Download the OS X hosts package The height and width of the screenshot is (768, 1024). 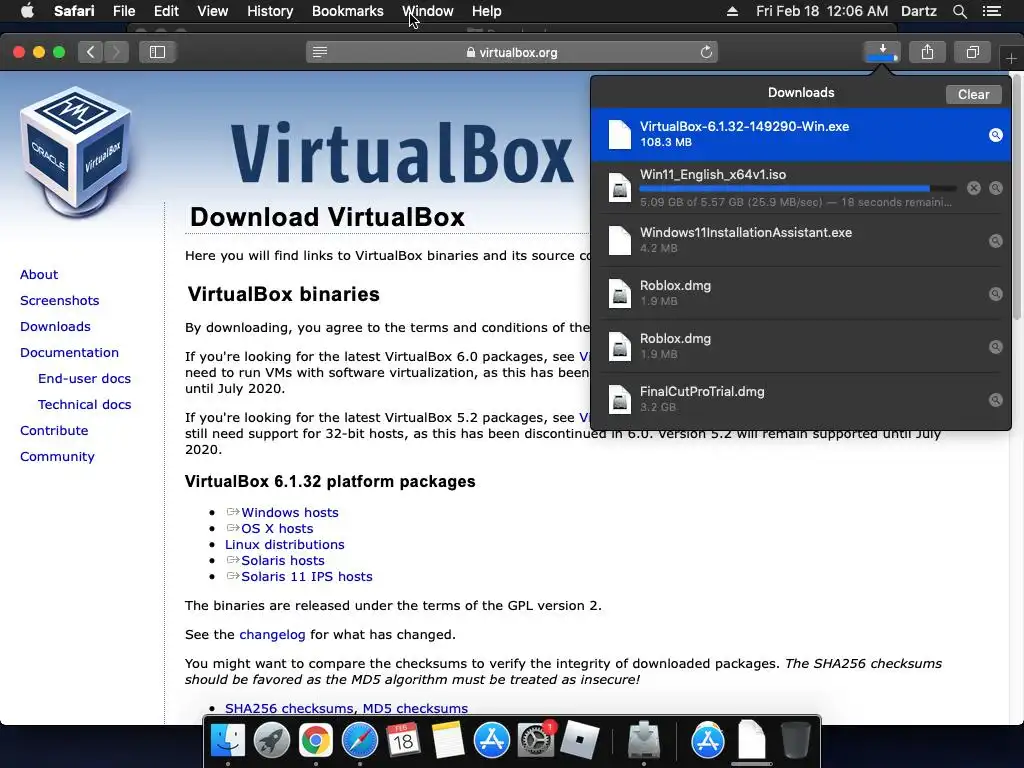point(277,528)
